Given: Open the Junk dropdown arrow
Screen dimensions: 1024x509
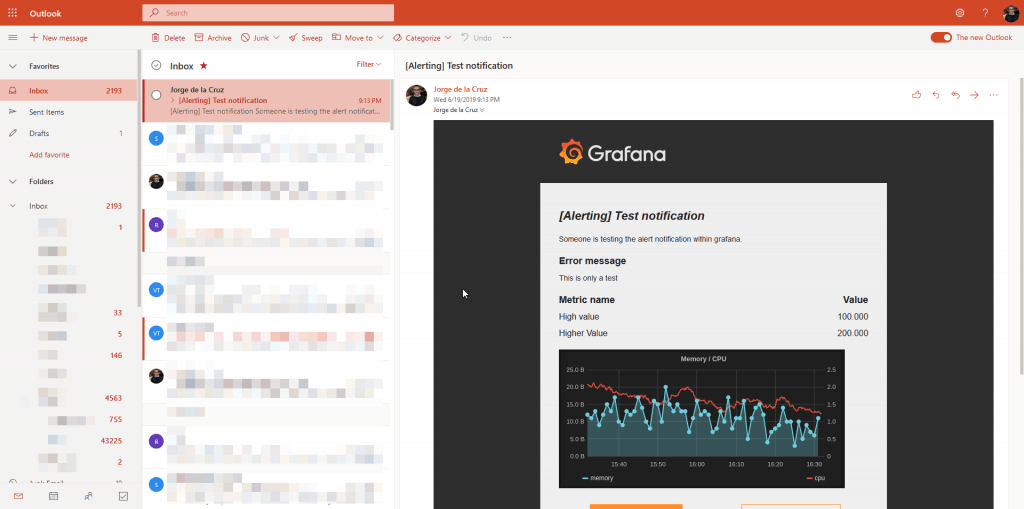Looking at the screenshot, I should click(276, 38).
